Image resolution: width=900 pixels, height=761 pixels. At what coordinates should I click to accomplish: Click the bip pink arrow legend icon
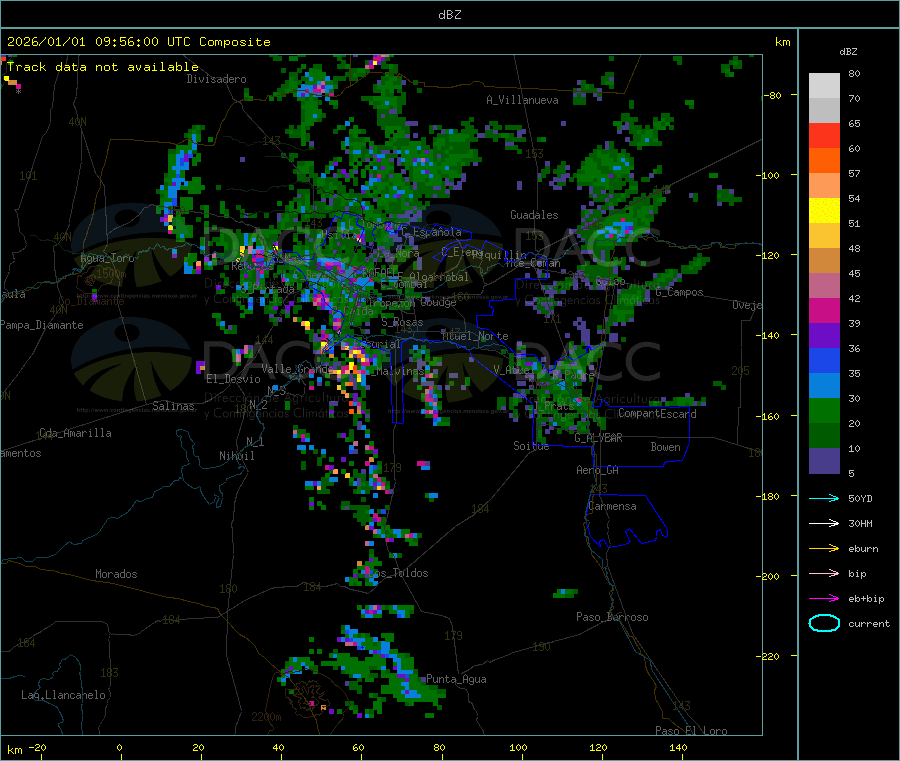[x=824, y=573]
